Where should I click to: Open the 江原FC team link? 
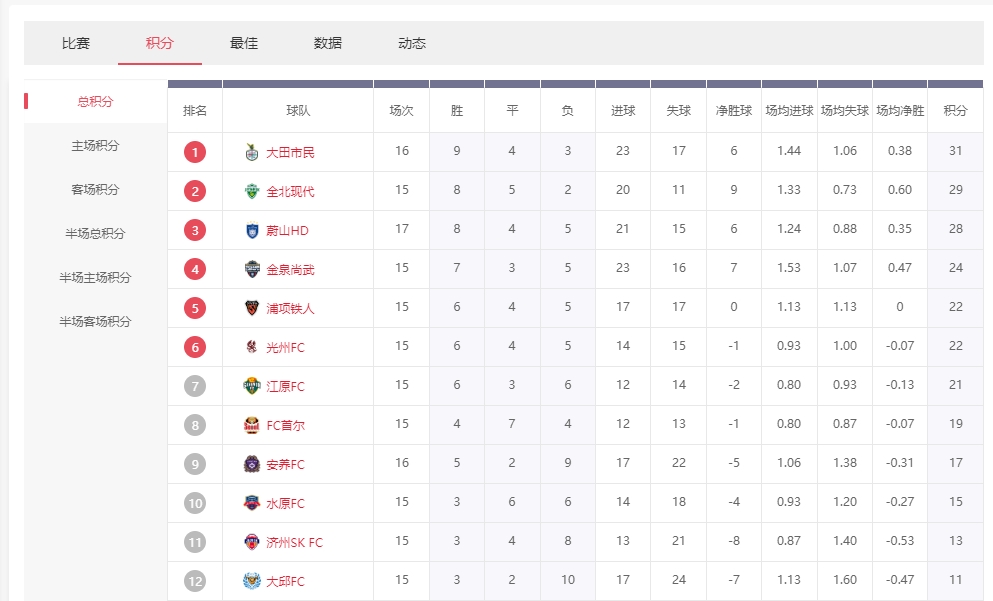pyautogui.click(x=285, y=386)
